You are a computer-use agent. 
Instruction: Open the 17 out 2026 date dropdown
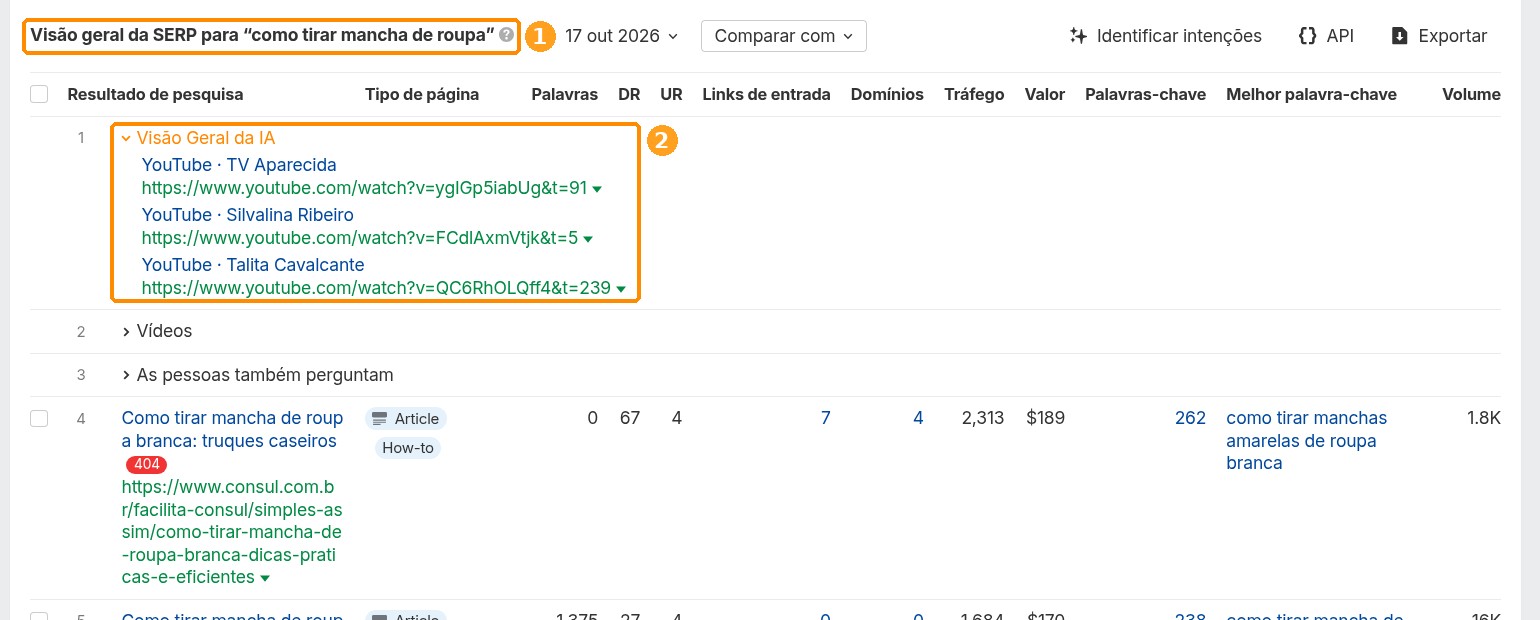[x=621, y=36]
